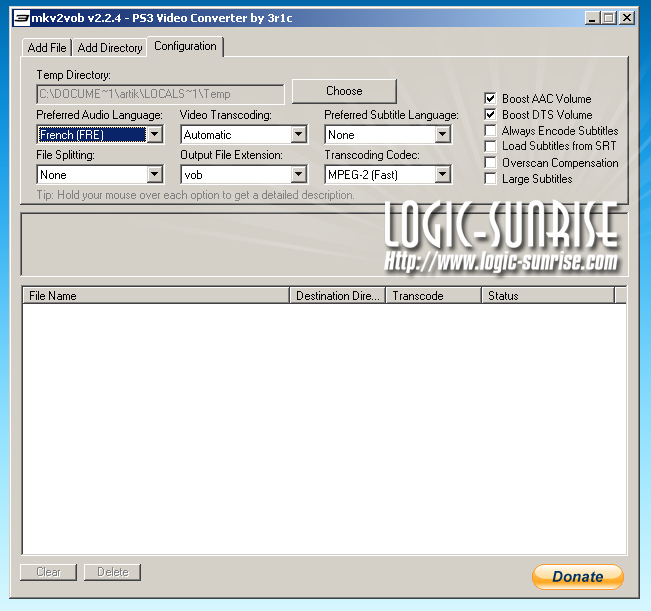This screenshot has width=651, height=611.
Task: Check Load Subtitles from SRT
Action: (490, 147)
